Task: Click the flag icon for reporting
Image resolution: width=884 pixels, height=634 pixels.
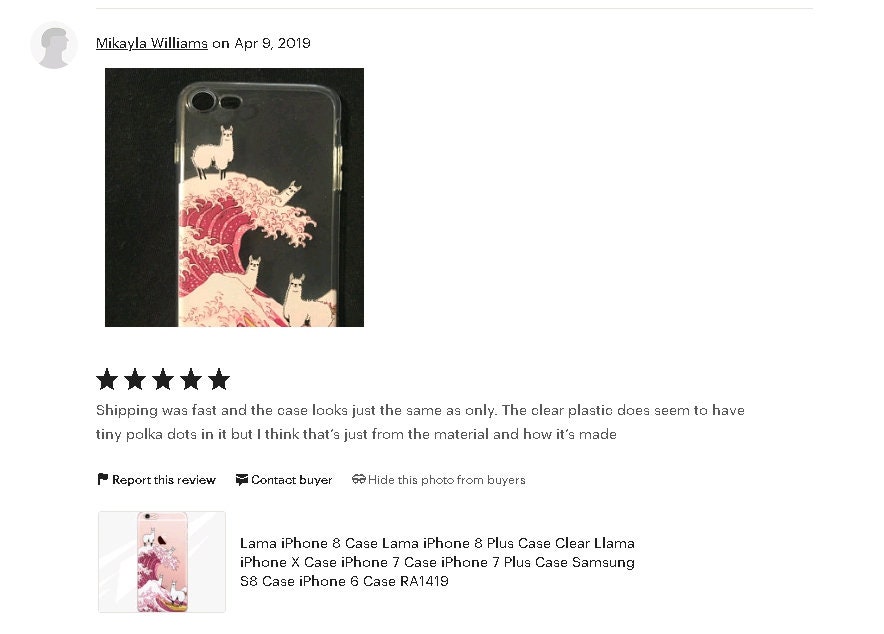Action: 103,479
